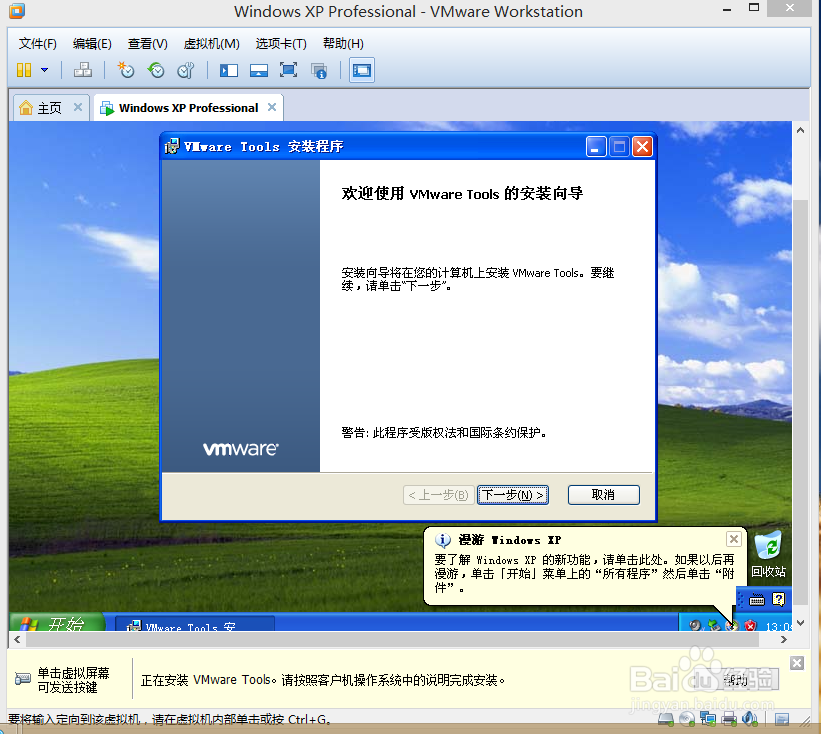This screenshot has height=734, width=821.
Task: Click the VMware Workstation title bar app icon
Action: tap(17, 10)
